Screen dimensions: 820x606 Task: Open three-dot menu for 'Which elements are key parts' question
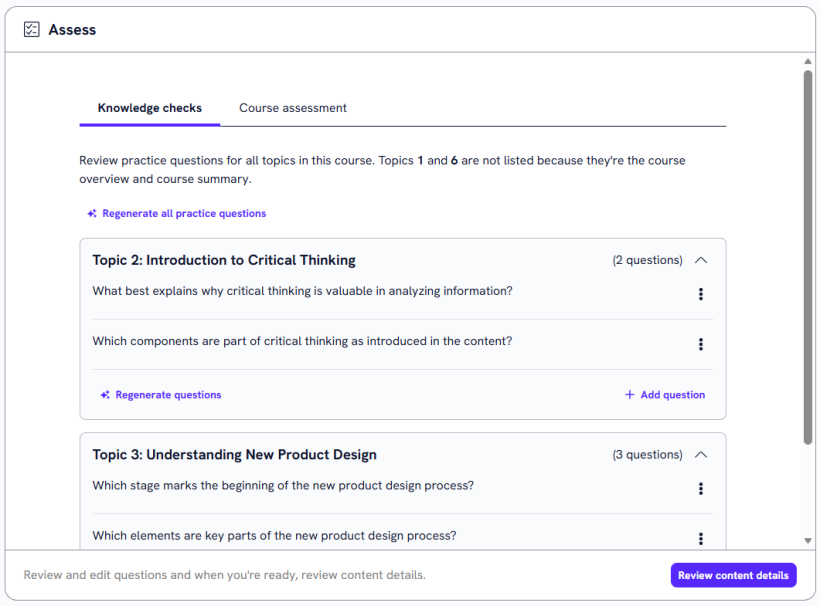(700, 538)
